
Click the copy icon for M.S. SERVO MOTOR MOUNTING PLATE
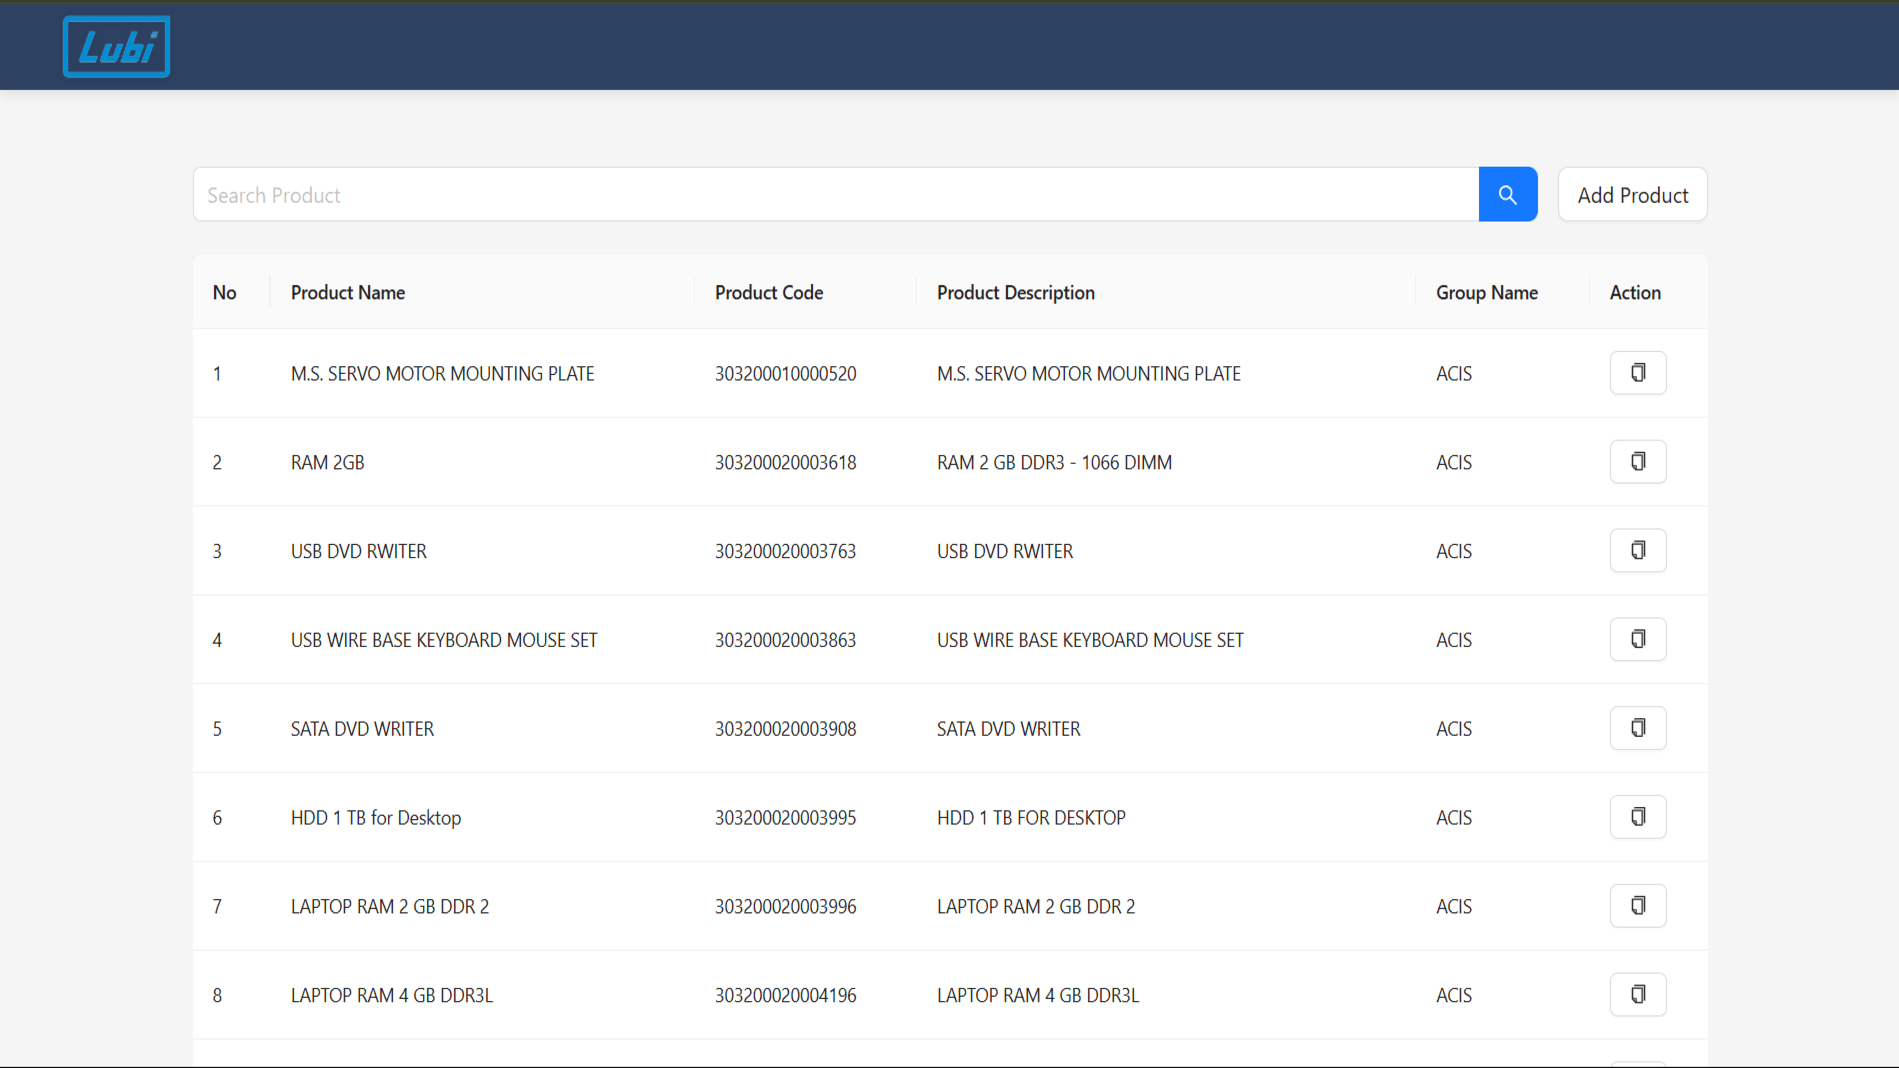(1637, 373)
